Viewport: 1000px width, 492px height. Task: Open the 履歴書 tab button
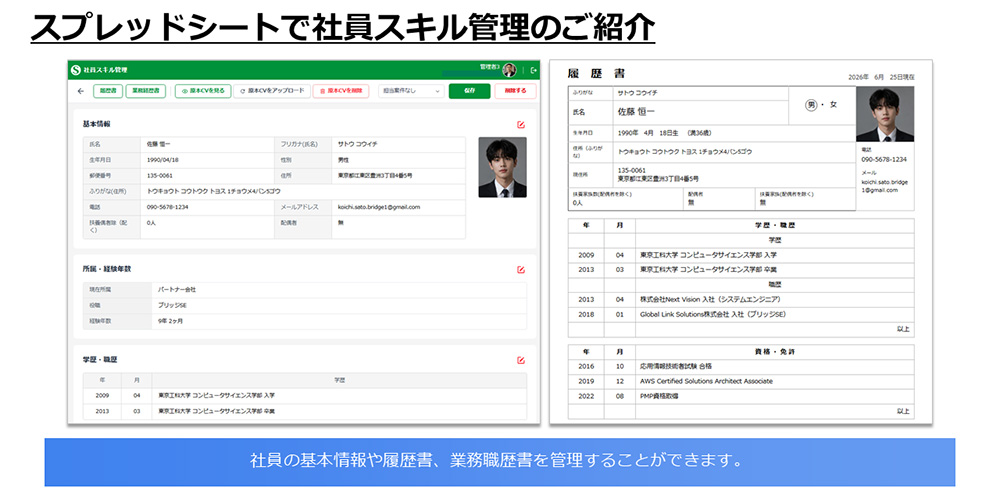pyautogui.click(x=108, y=91)
